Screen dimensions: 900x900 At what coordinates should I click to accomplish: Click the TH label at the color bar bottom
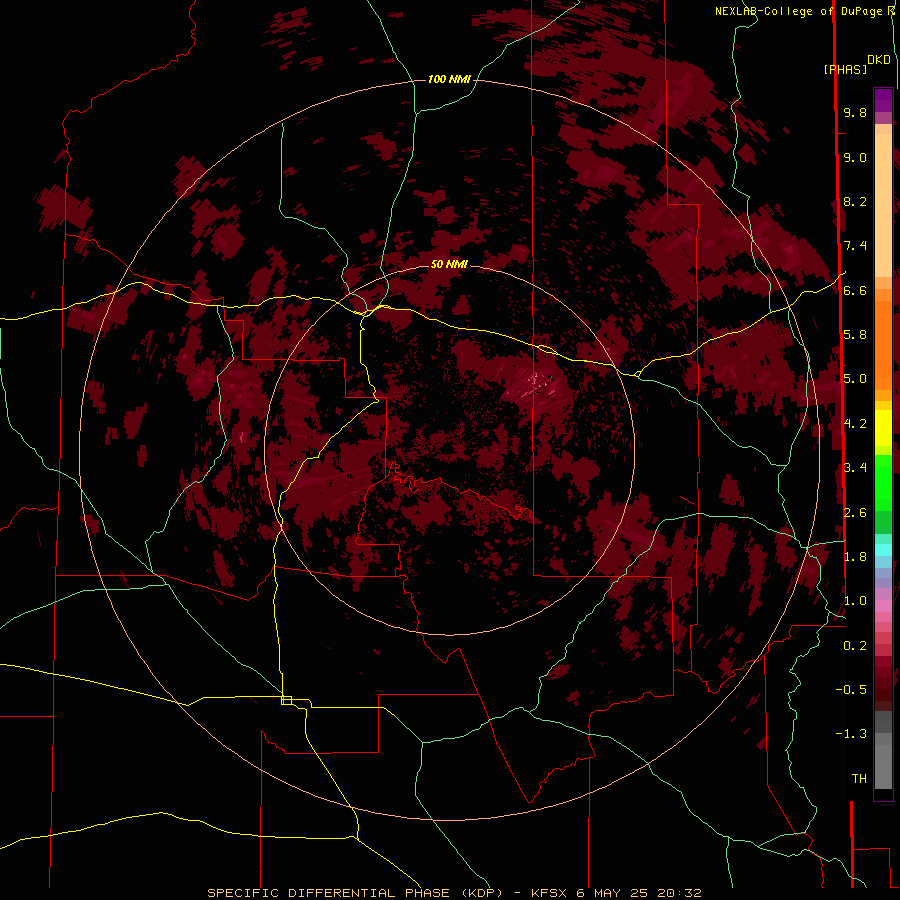(859, 779)
